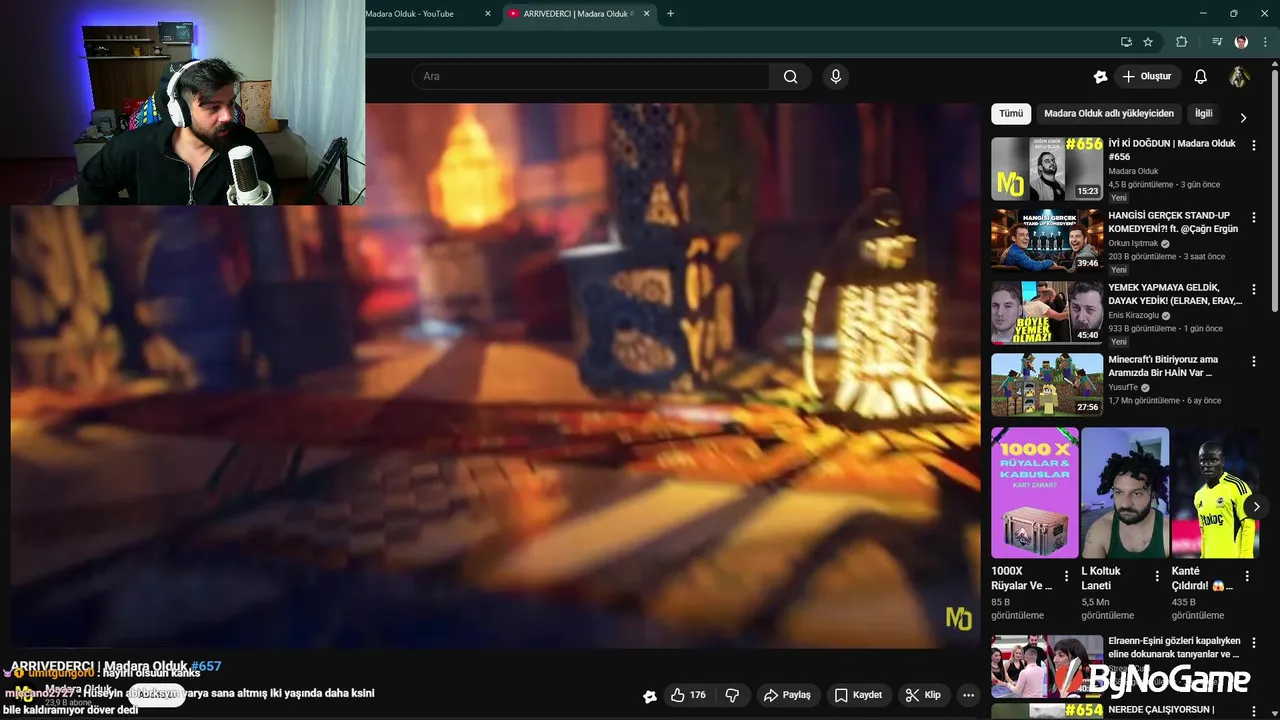Open Elraenn-Eşini gözleri kapalıyken video title

[x=1174, y=647]
